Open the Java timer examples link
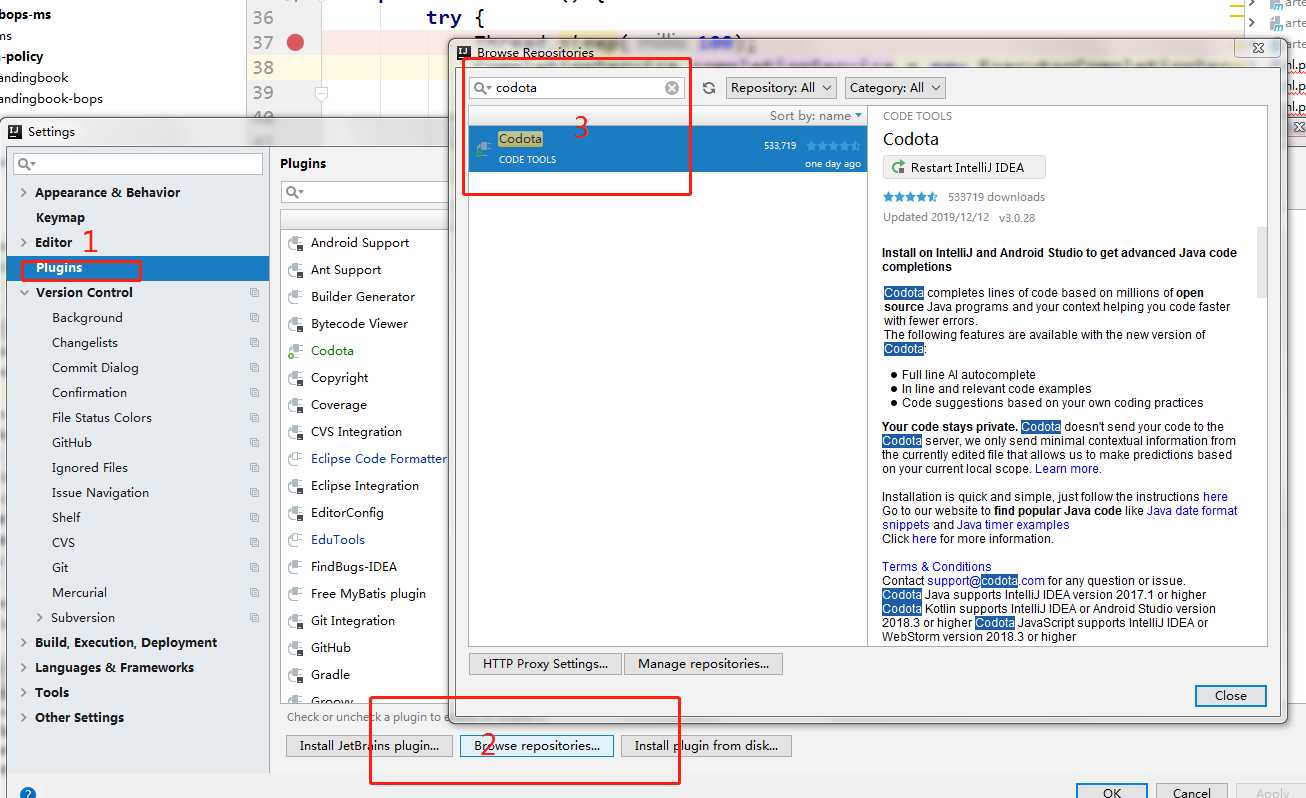Viewport: 1306px width, 798px height. point(1013,525)
